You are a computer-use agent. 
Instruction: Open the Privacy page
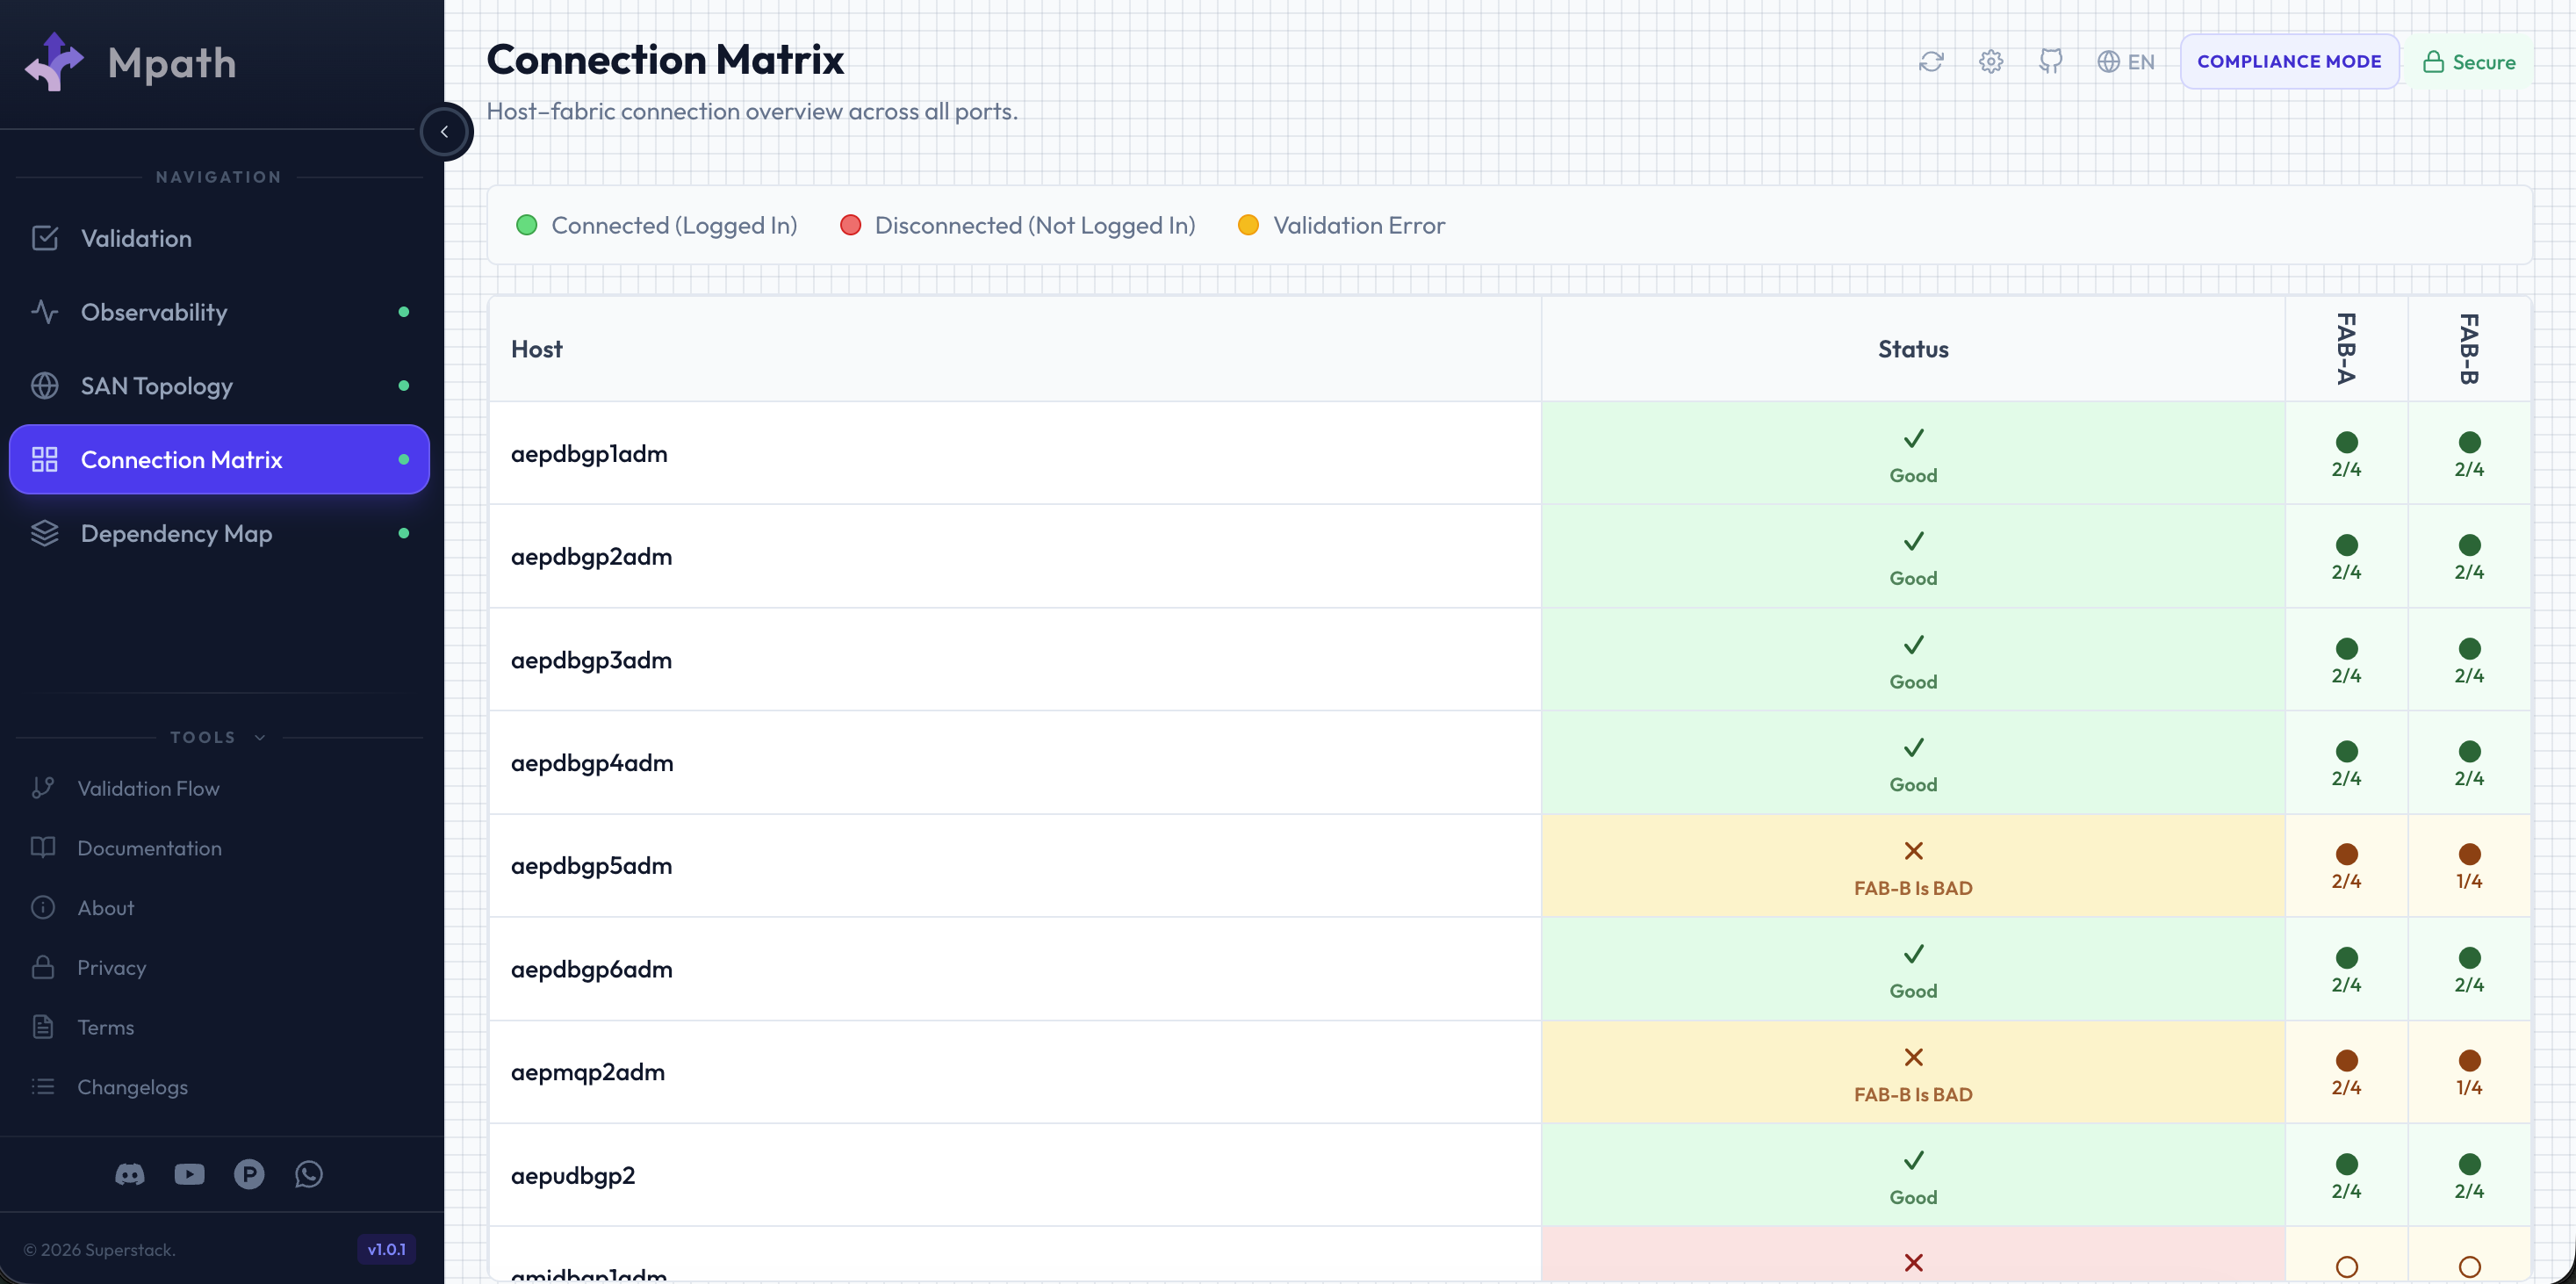[219, 967]
